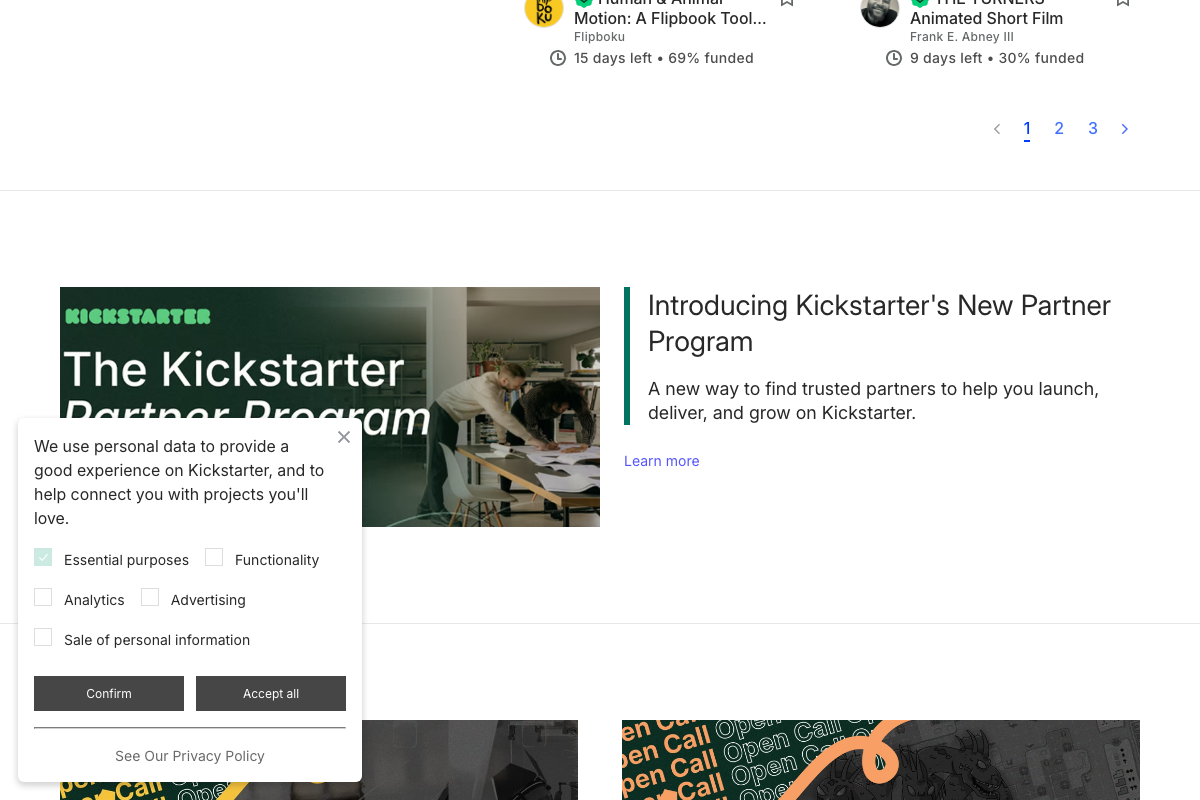This screenshot has width=1200, height=800.
Task: Save the Flipboku flipbook project with the star
Action: pyautogui.click(x=786, y=3)
